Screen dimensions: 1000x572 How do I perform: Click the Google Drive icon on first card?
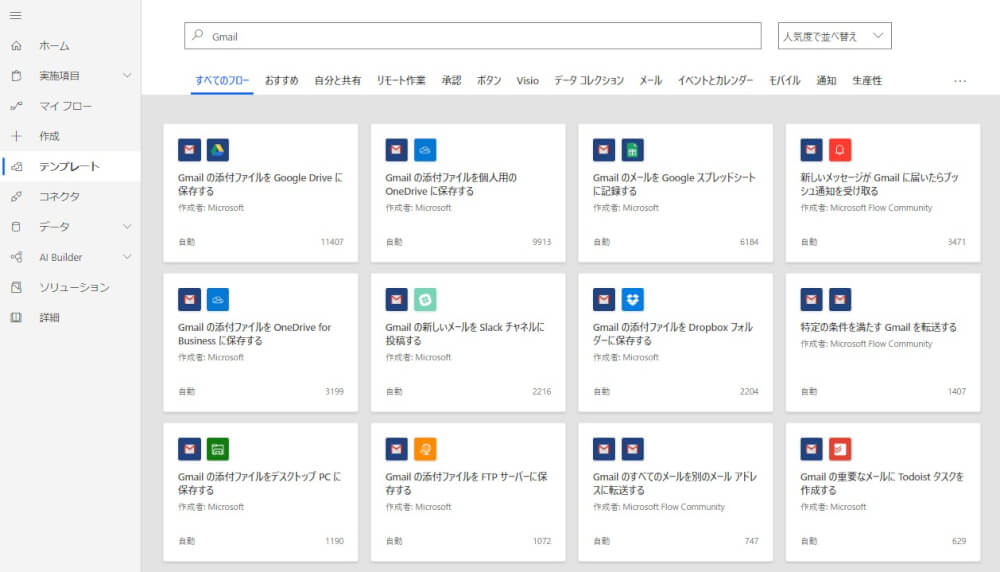218,150
